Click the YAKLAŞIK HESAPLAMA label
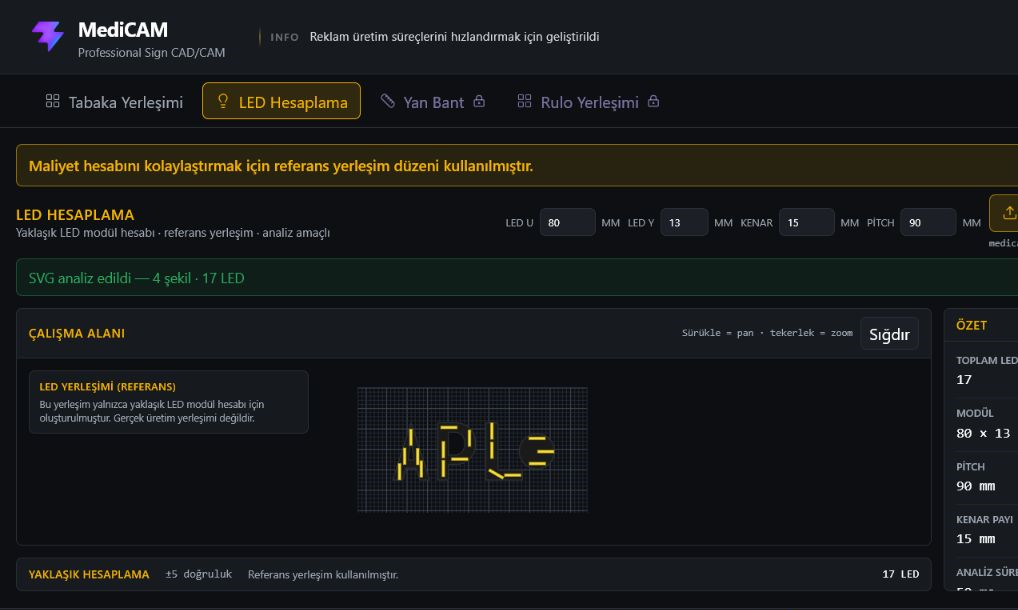This screenshot has width=1018, height=610. click(89, 574)
